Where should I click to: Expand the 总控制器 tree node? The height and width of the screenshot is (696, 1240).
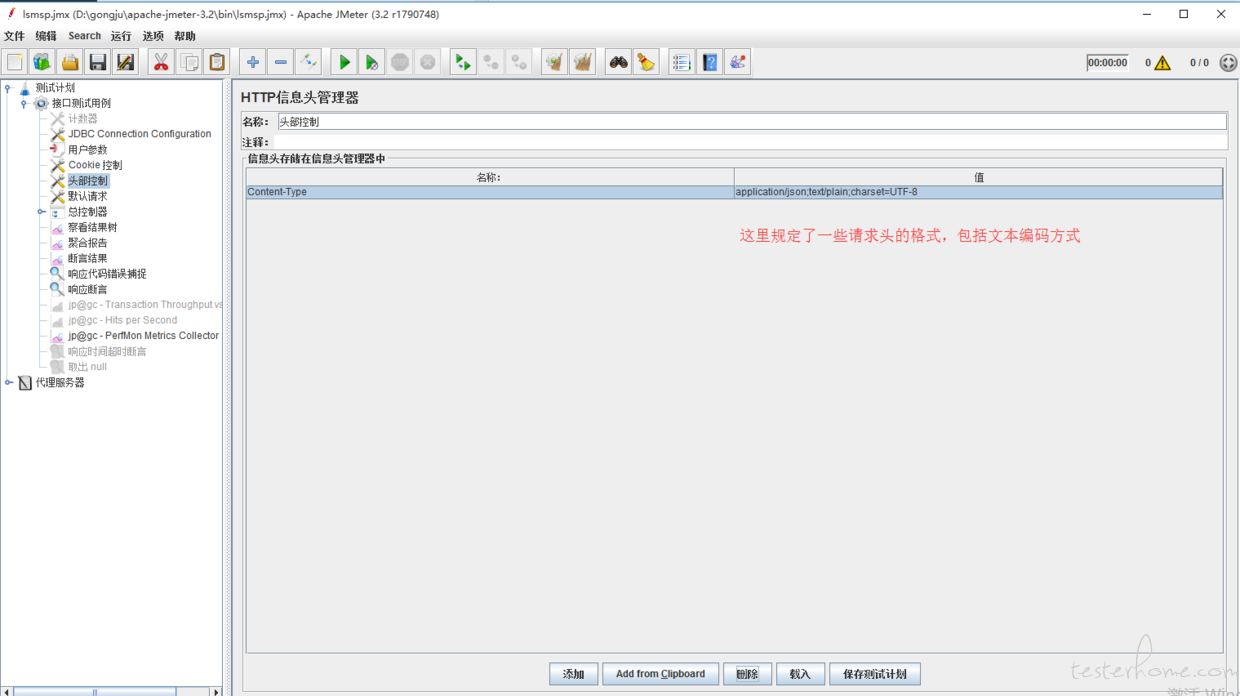(41, 212)
